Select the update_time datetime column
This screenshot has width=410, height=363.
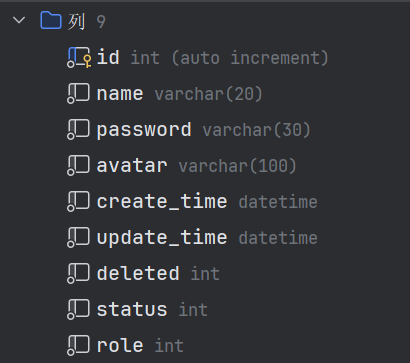(207, 238)
